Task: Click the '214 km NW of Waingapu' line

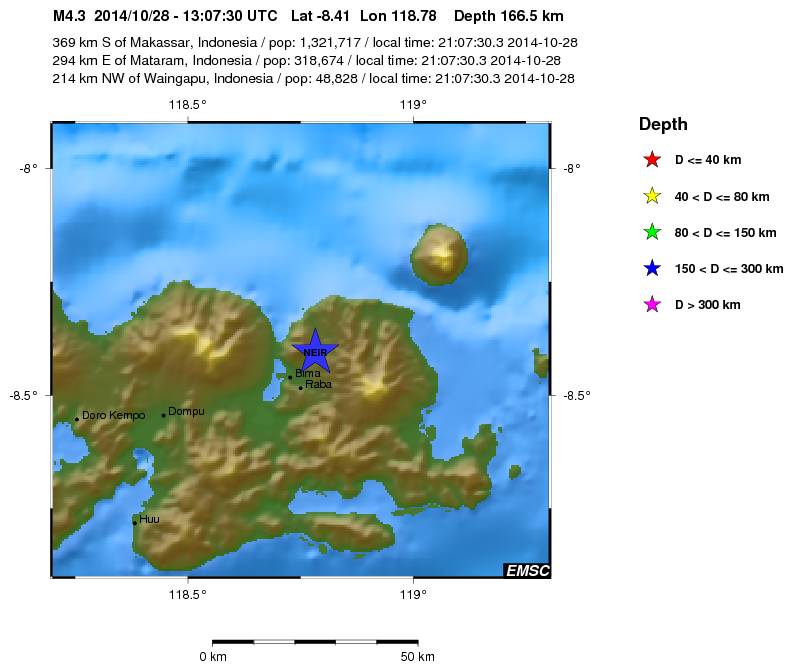Action: [314, 78]
